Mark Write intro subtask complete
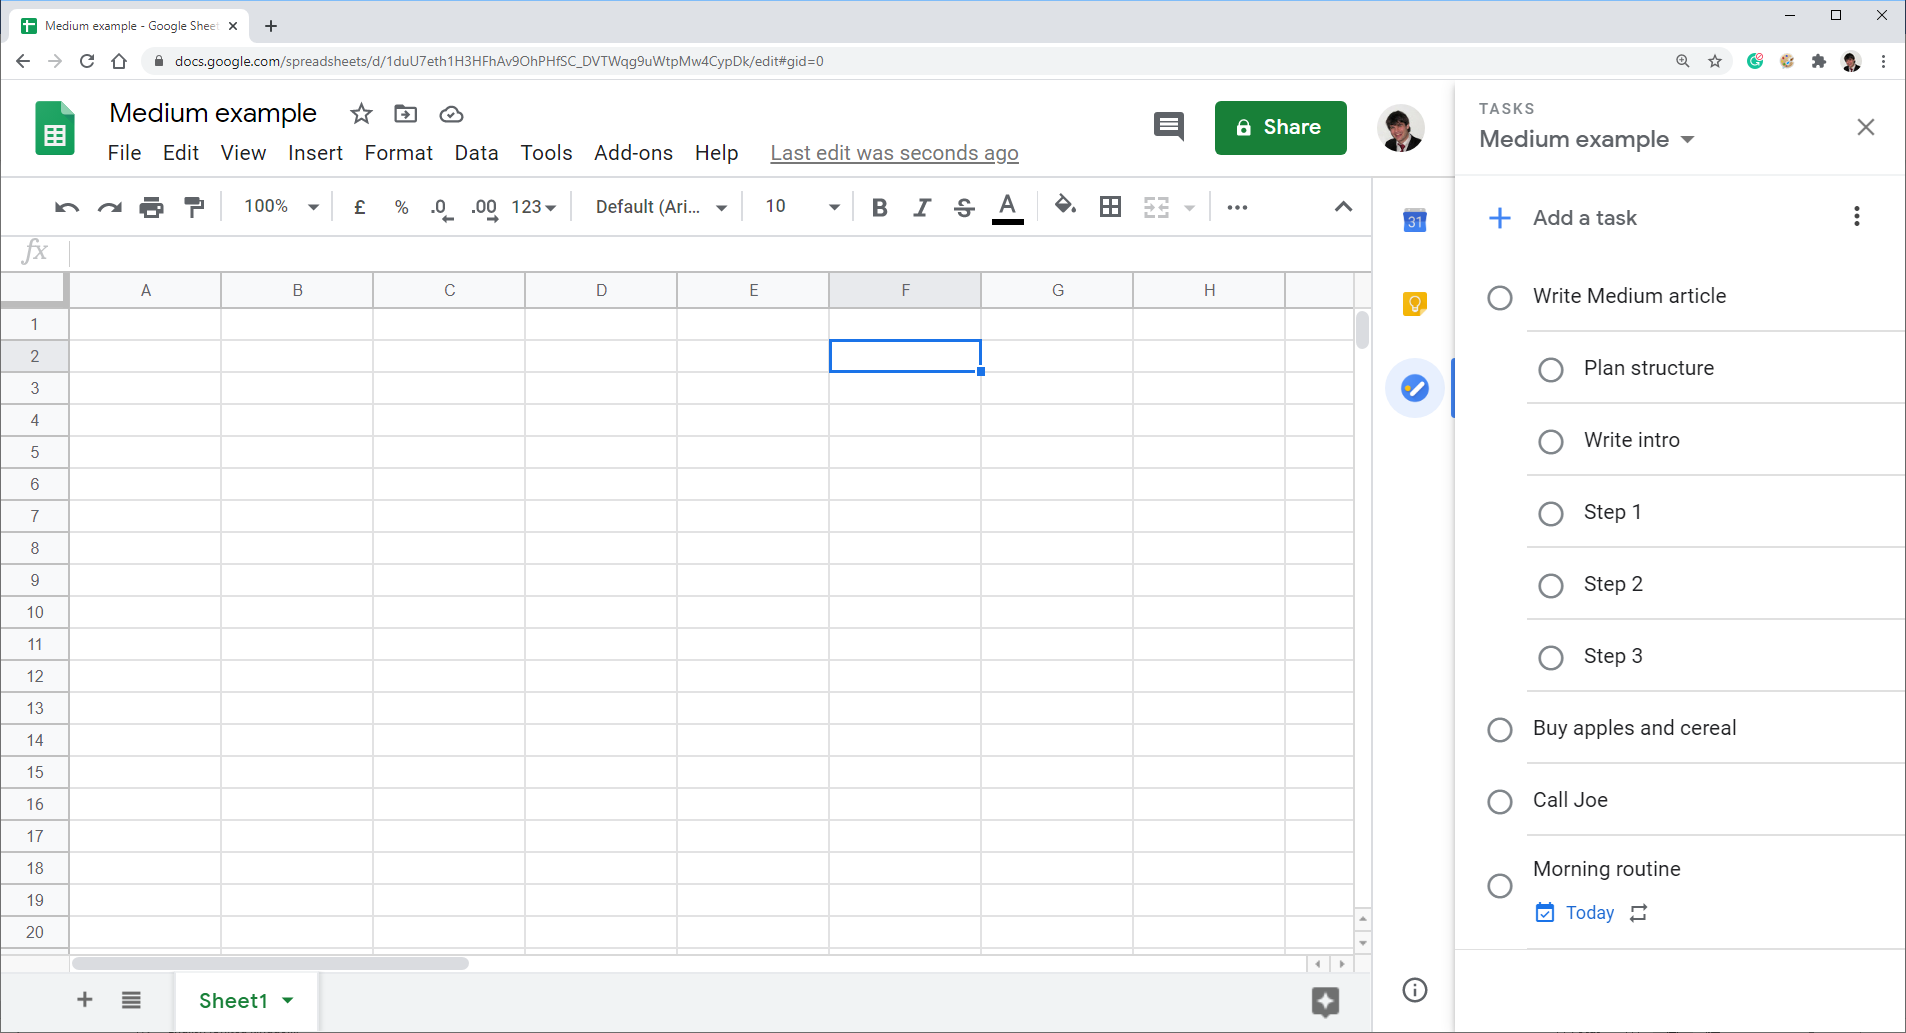 point(1550,442)
